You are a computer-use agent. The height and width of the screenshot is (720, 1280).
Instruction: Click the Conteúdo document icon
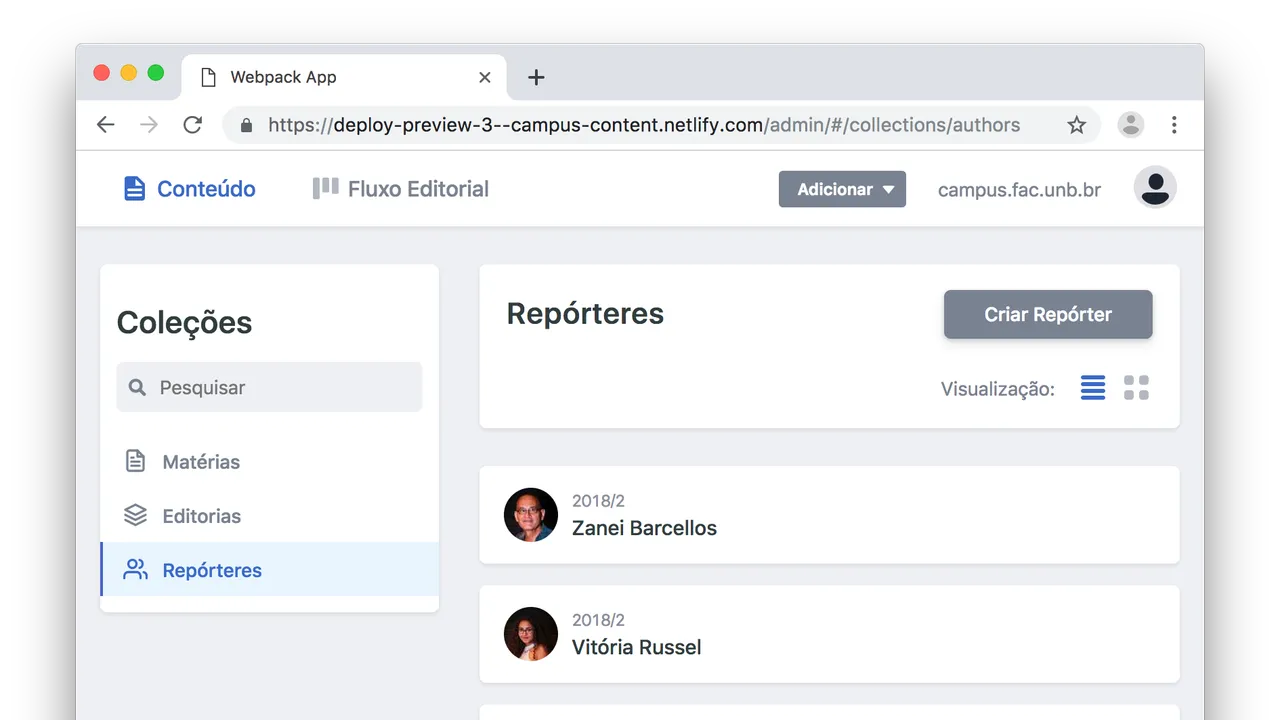tap(134, 188)
